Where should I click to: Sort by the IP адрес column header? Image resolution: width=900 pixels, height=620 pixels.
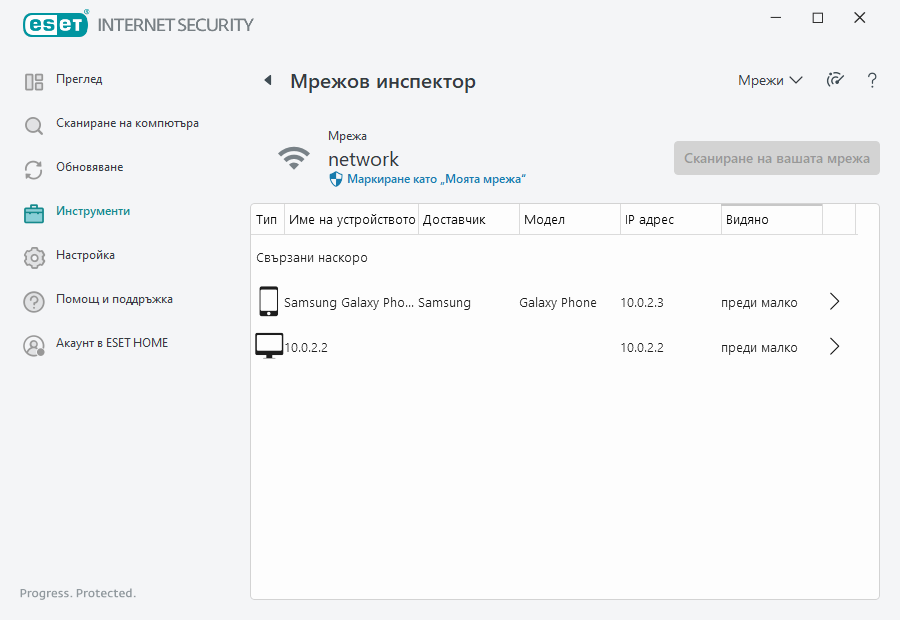[669, 220]
